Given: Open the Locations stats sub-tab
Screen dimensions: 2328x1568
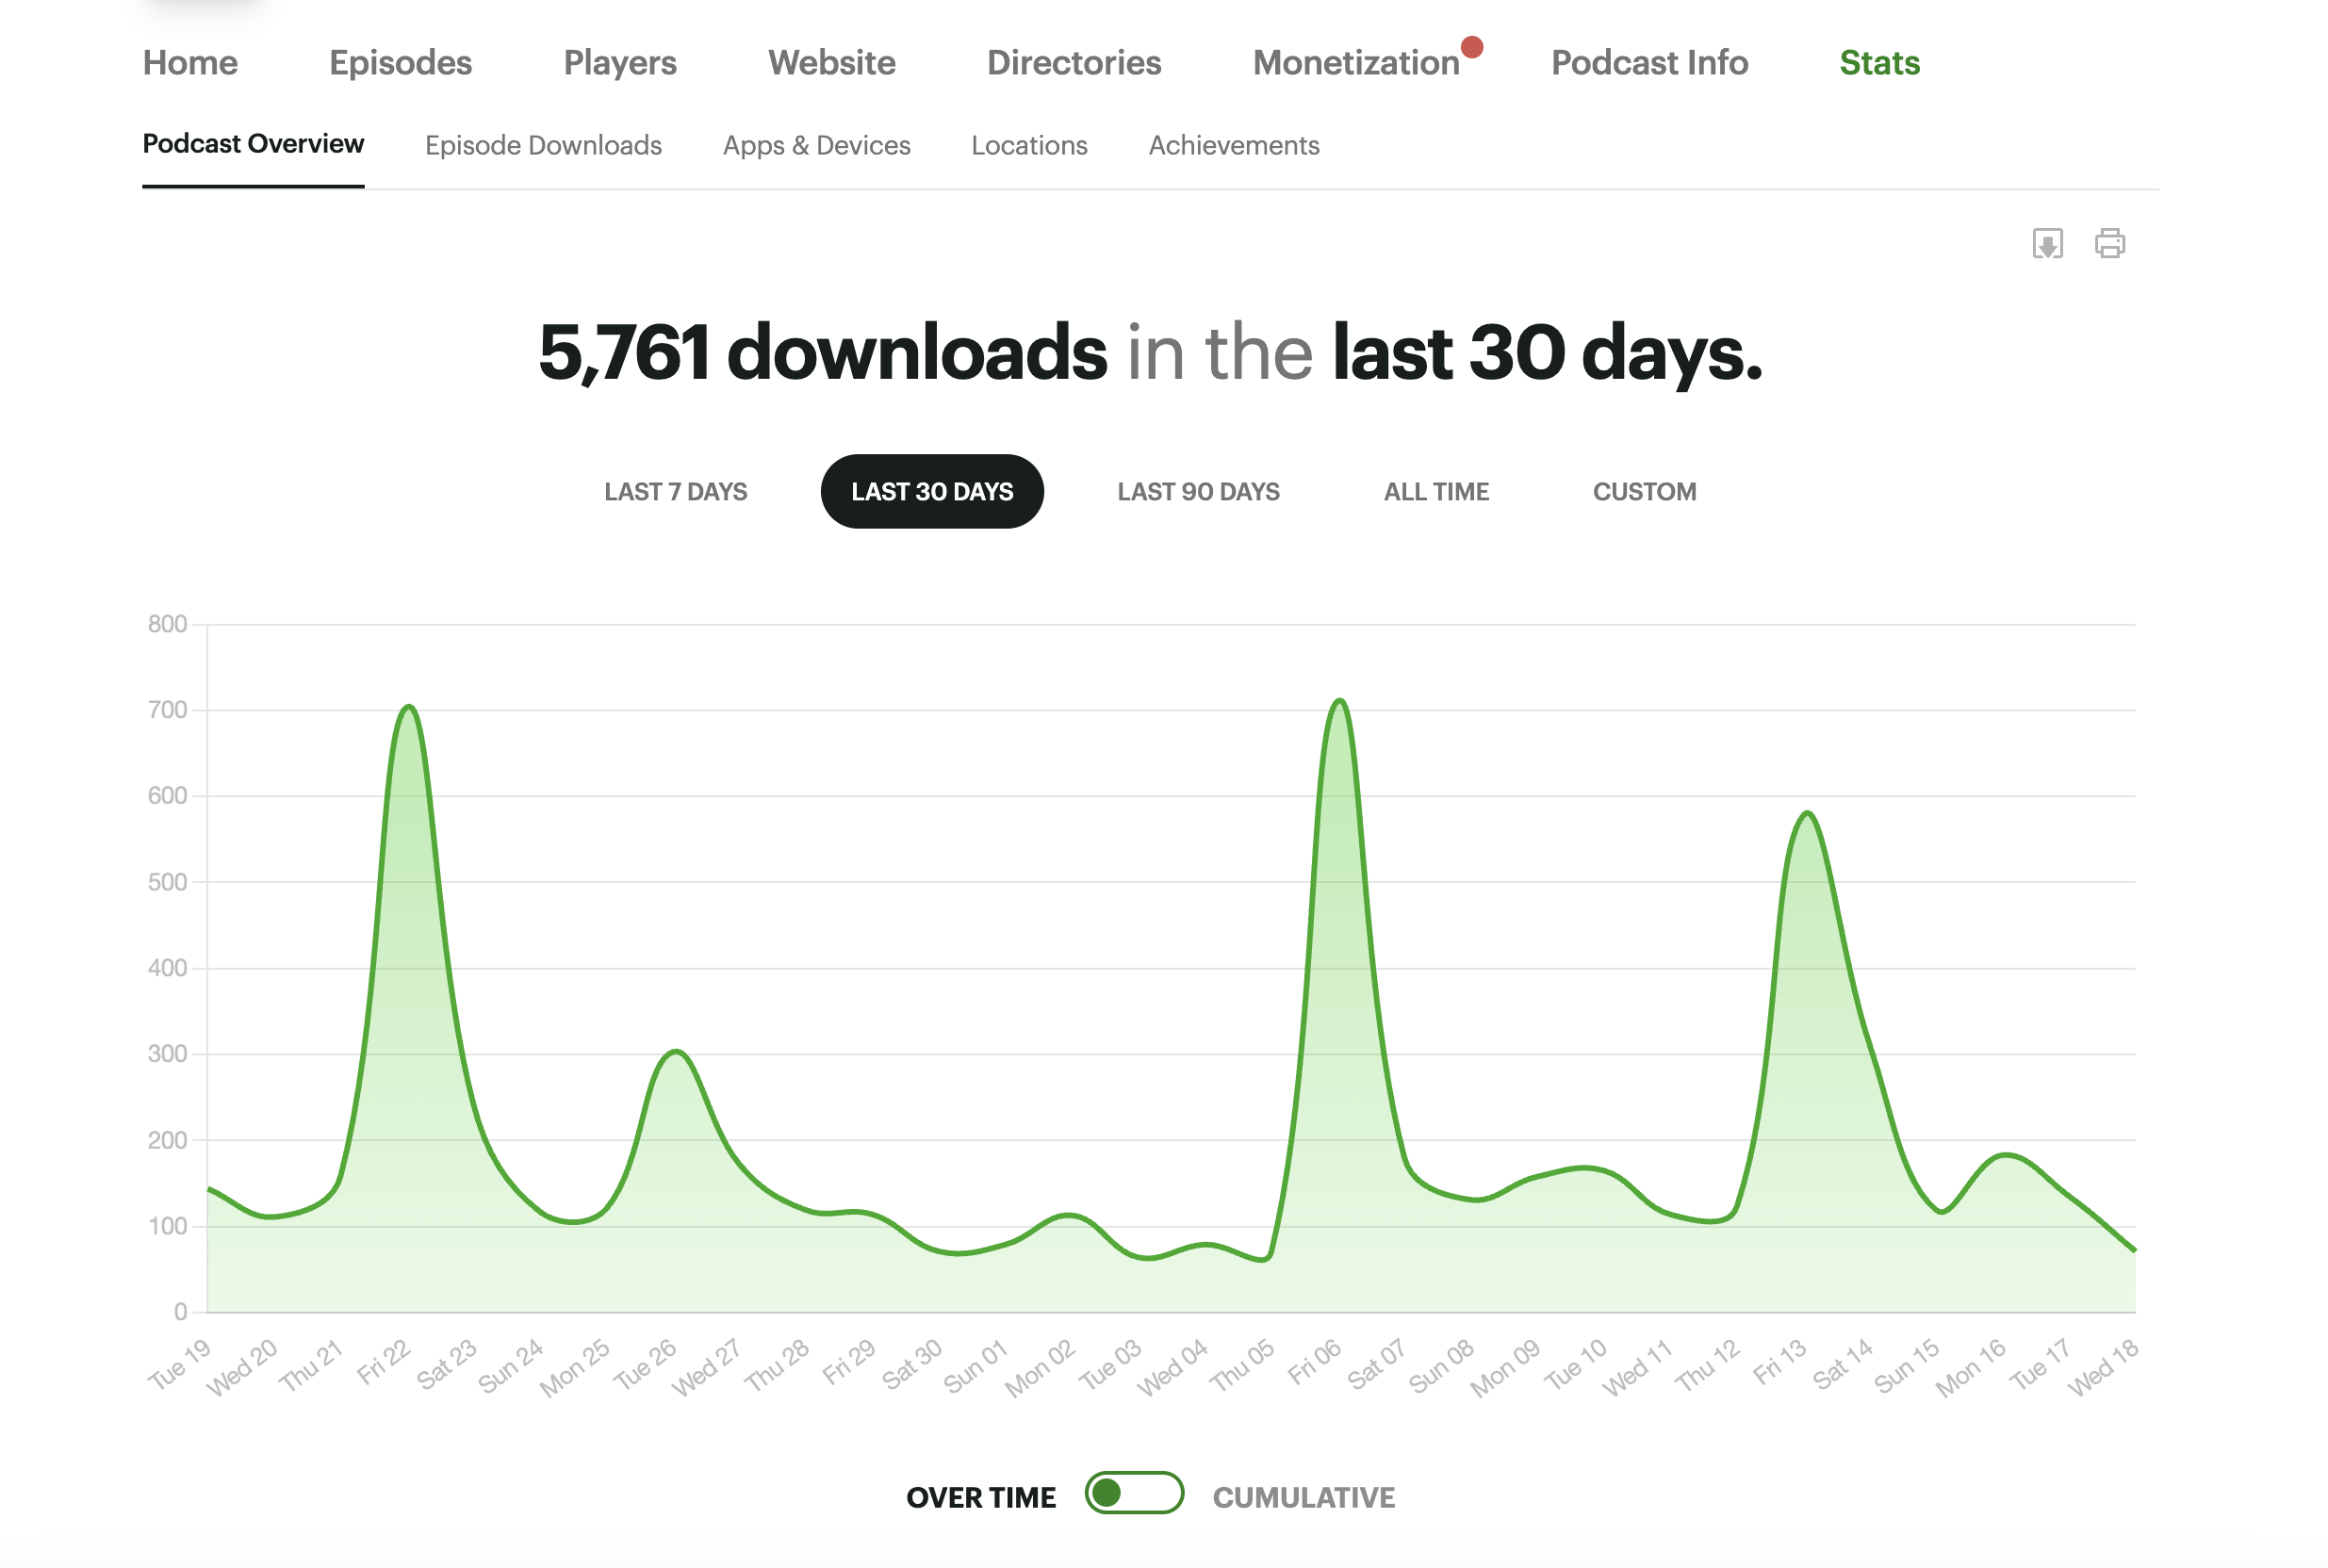Looking at the screenshot, I should tap(1028, 146).
